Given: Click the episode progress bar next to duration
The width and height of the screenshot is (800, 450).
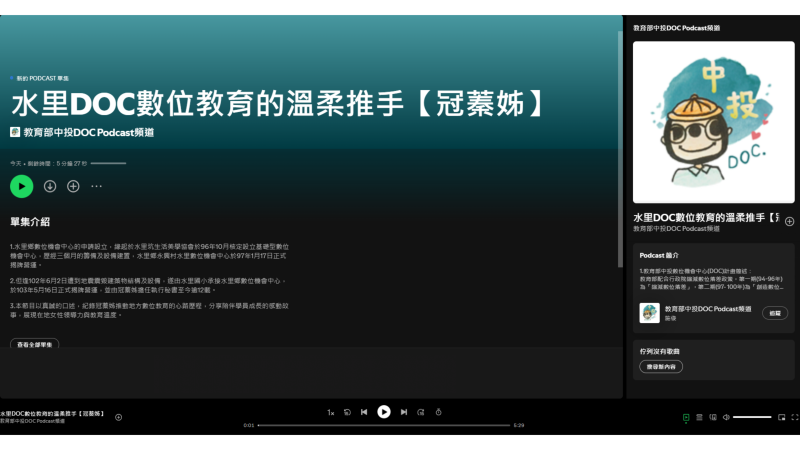Looking at the screenshot, I should (108, 163).
